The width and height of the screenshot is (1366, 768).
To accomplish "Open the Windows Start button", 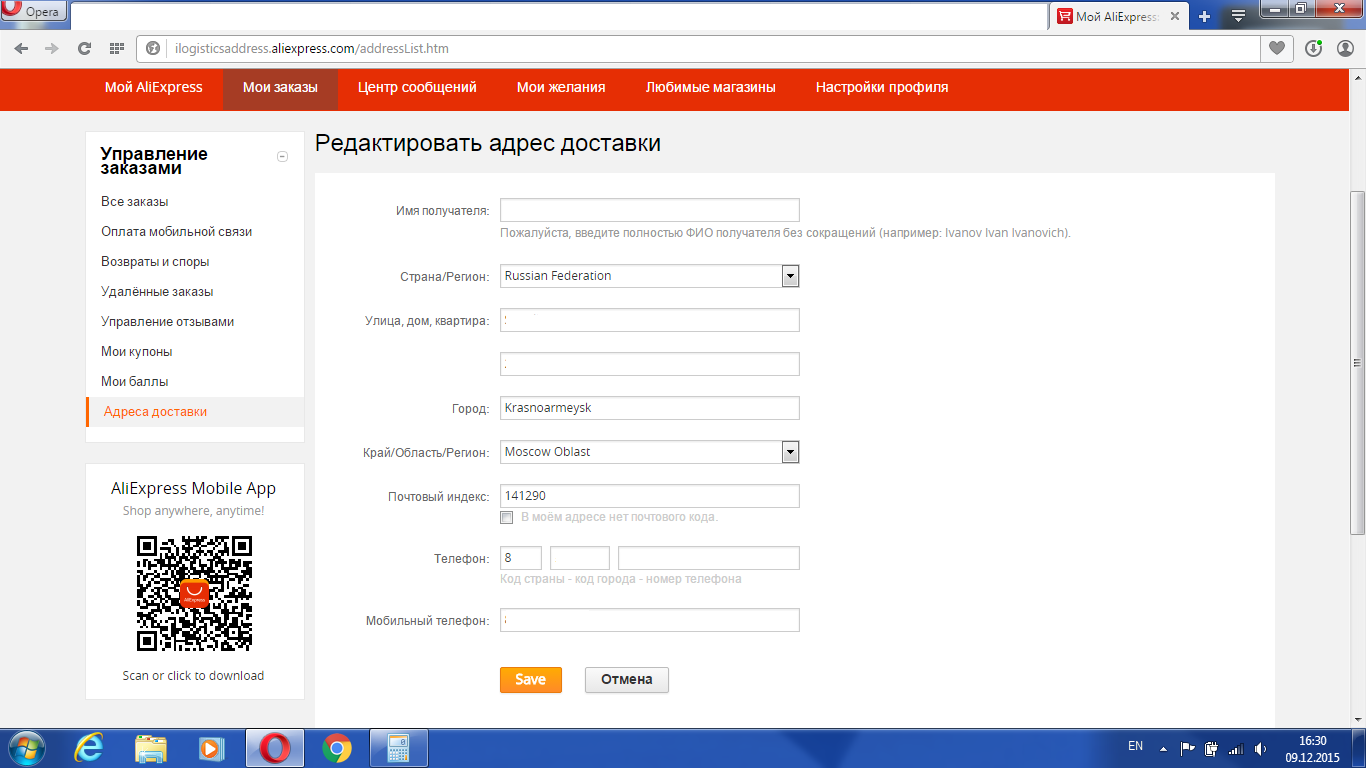I will coord(27,748).
